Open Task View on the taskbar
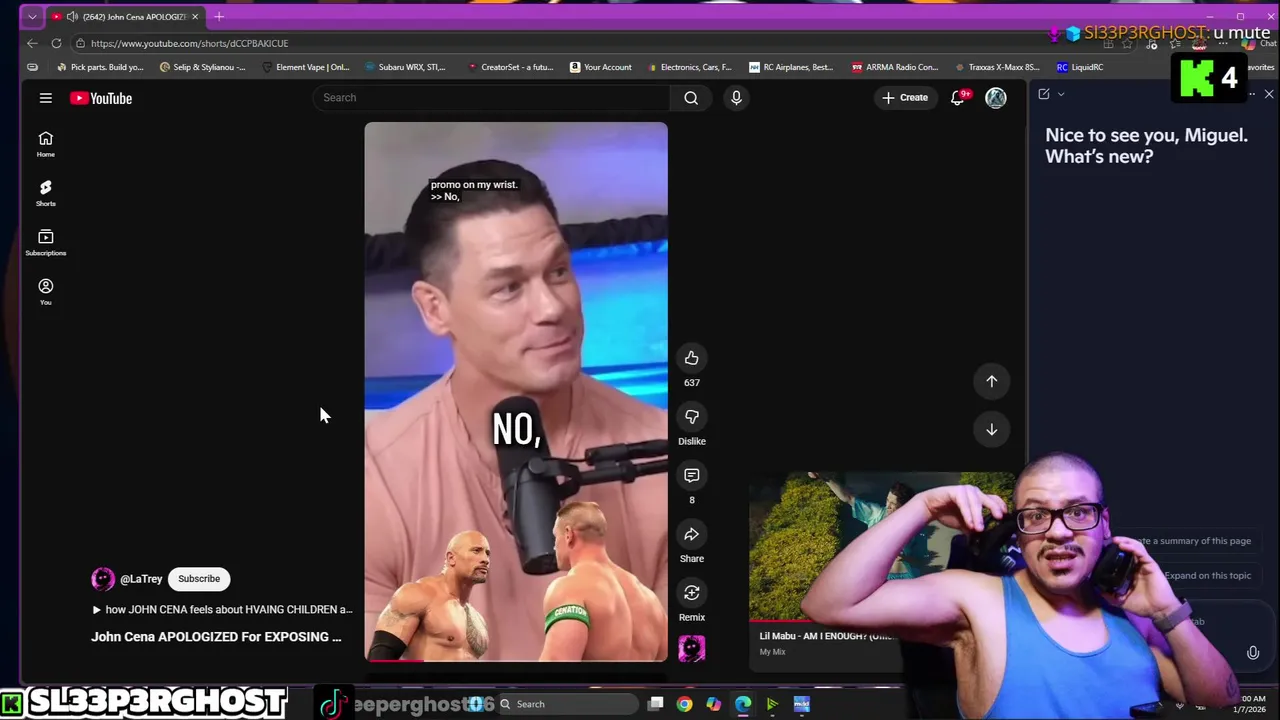Screen dimensions: 1280x720 coord(655,704)
